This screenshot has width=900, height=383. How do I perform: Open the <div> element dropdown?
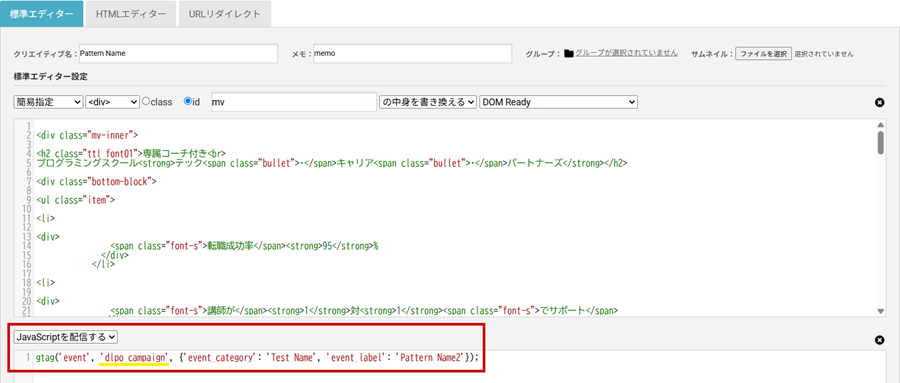point(112,102)
